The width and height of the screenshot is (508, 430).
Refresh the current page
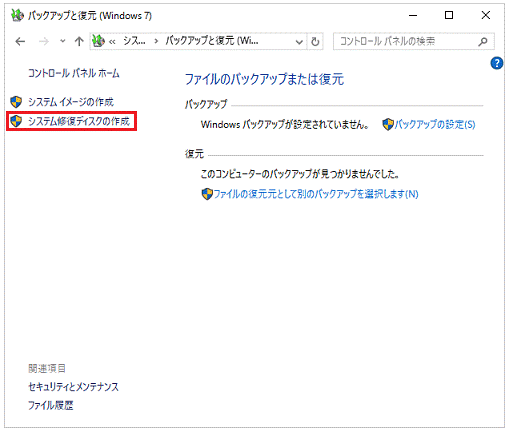pyautogui.click(x=315, y=42)
